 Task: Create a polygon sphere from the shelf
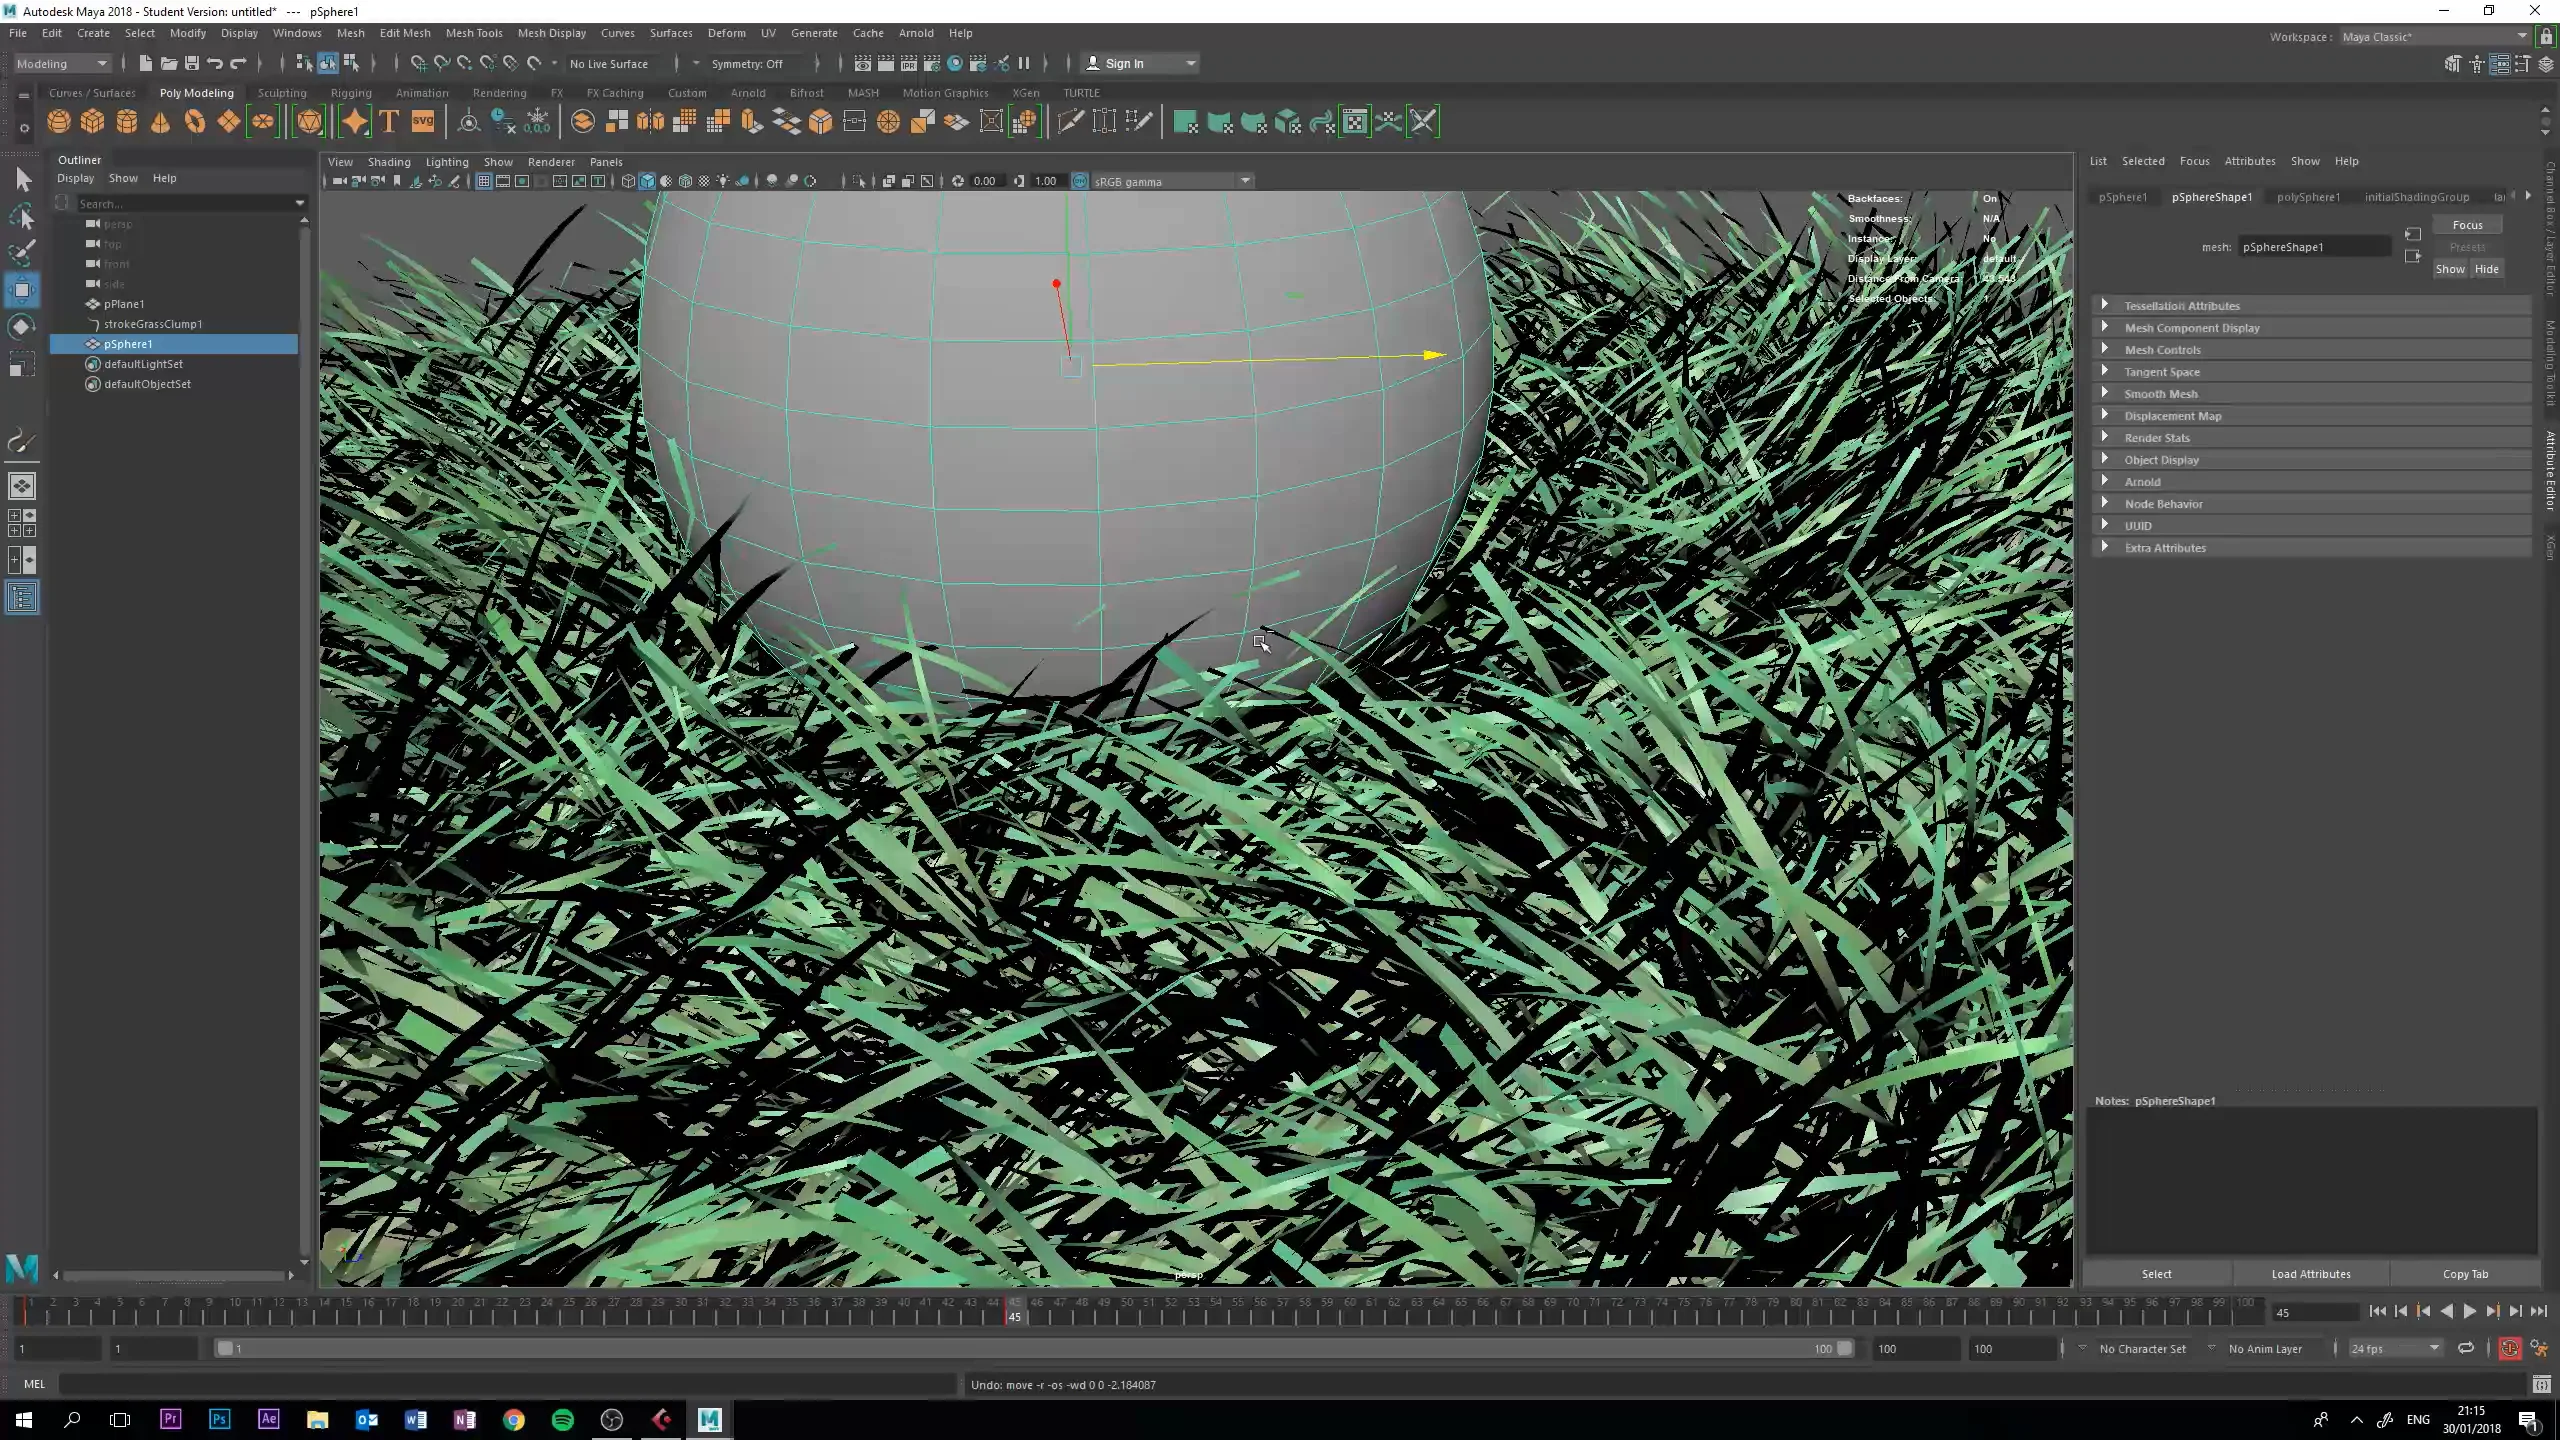tap(59, 122)
